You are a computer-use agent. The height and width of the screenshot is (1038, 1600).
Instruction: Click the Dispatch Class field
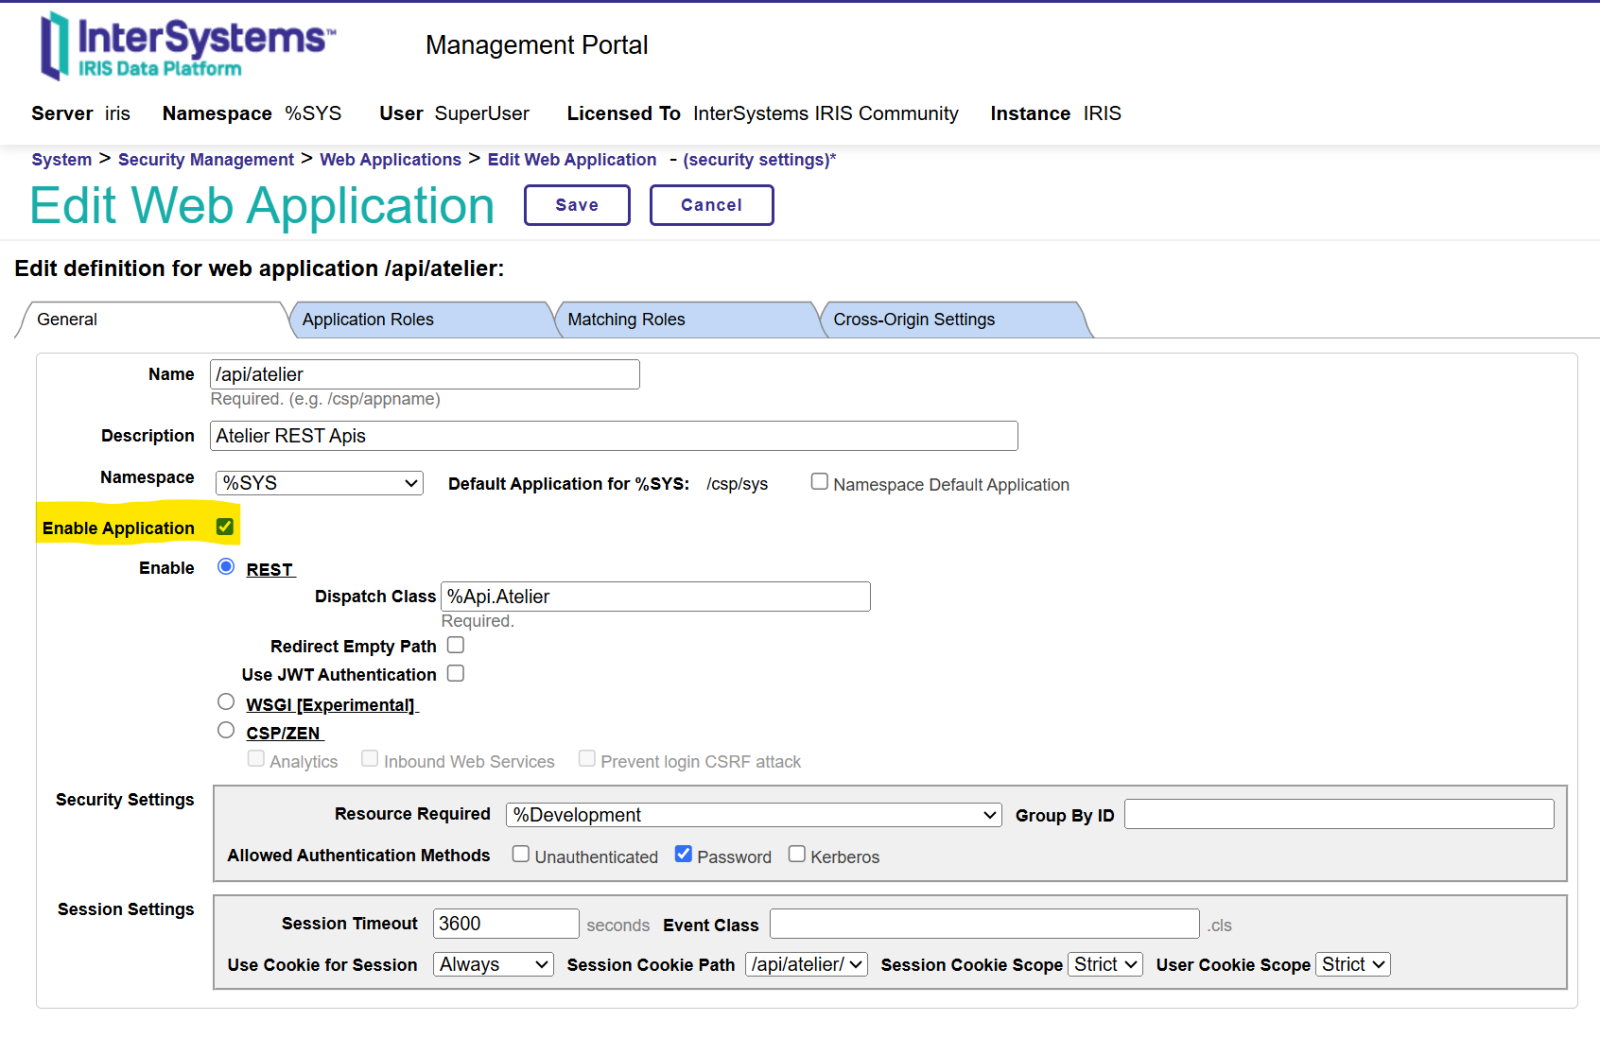click(656, 597)
